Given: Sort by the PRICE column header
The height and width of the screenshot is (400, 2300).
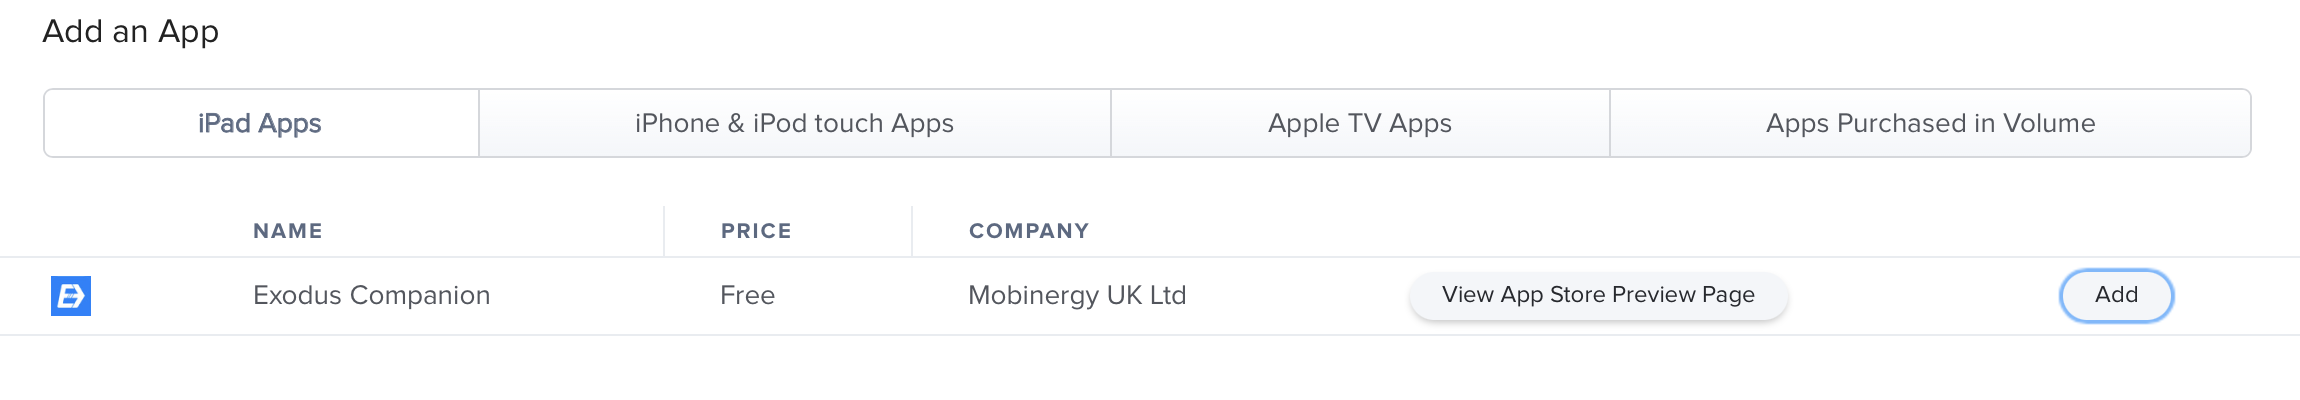Looking at the screenshot, I should [x=756, y=231].
